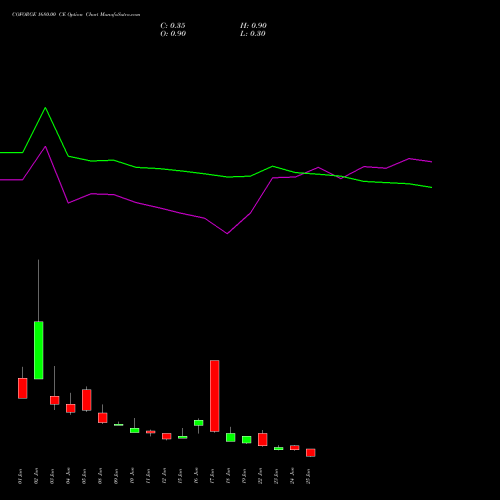Click the '10 Jun' date axis label
The height and width of the screenshot is (500, 500).
coord(132,476)
